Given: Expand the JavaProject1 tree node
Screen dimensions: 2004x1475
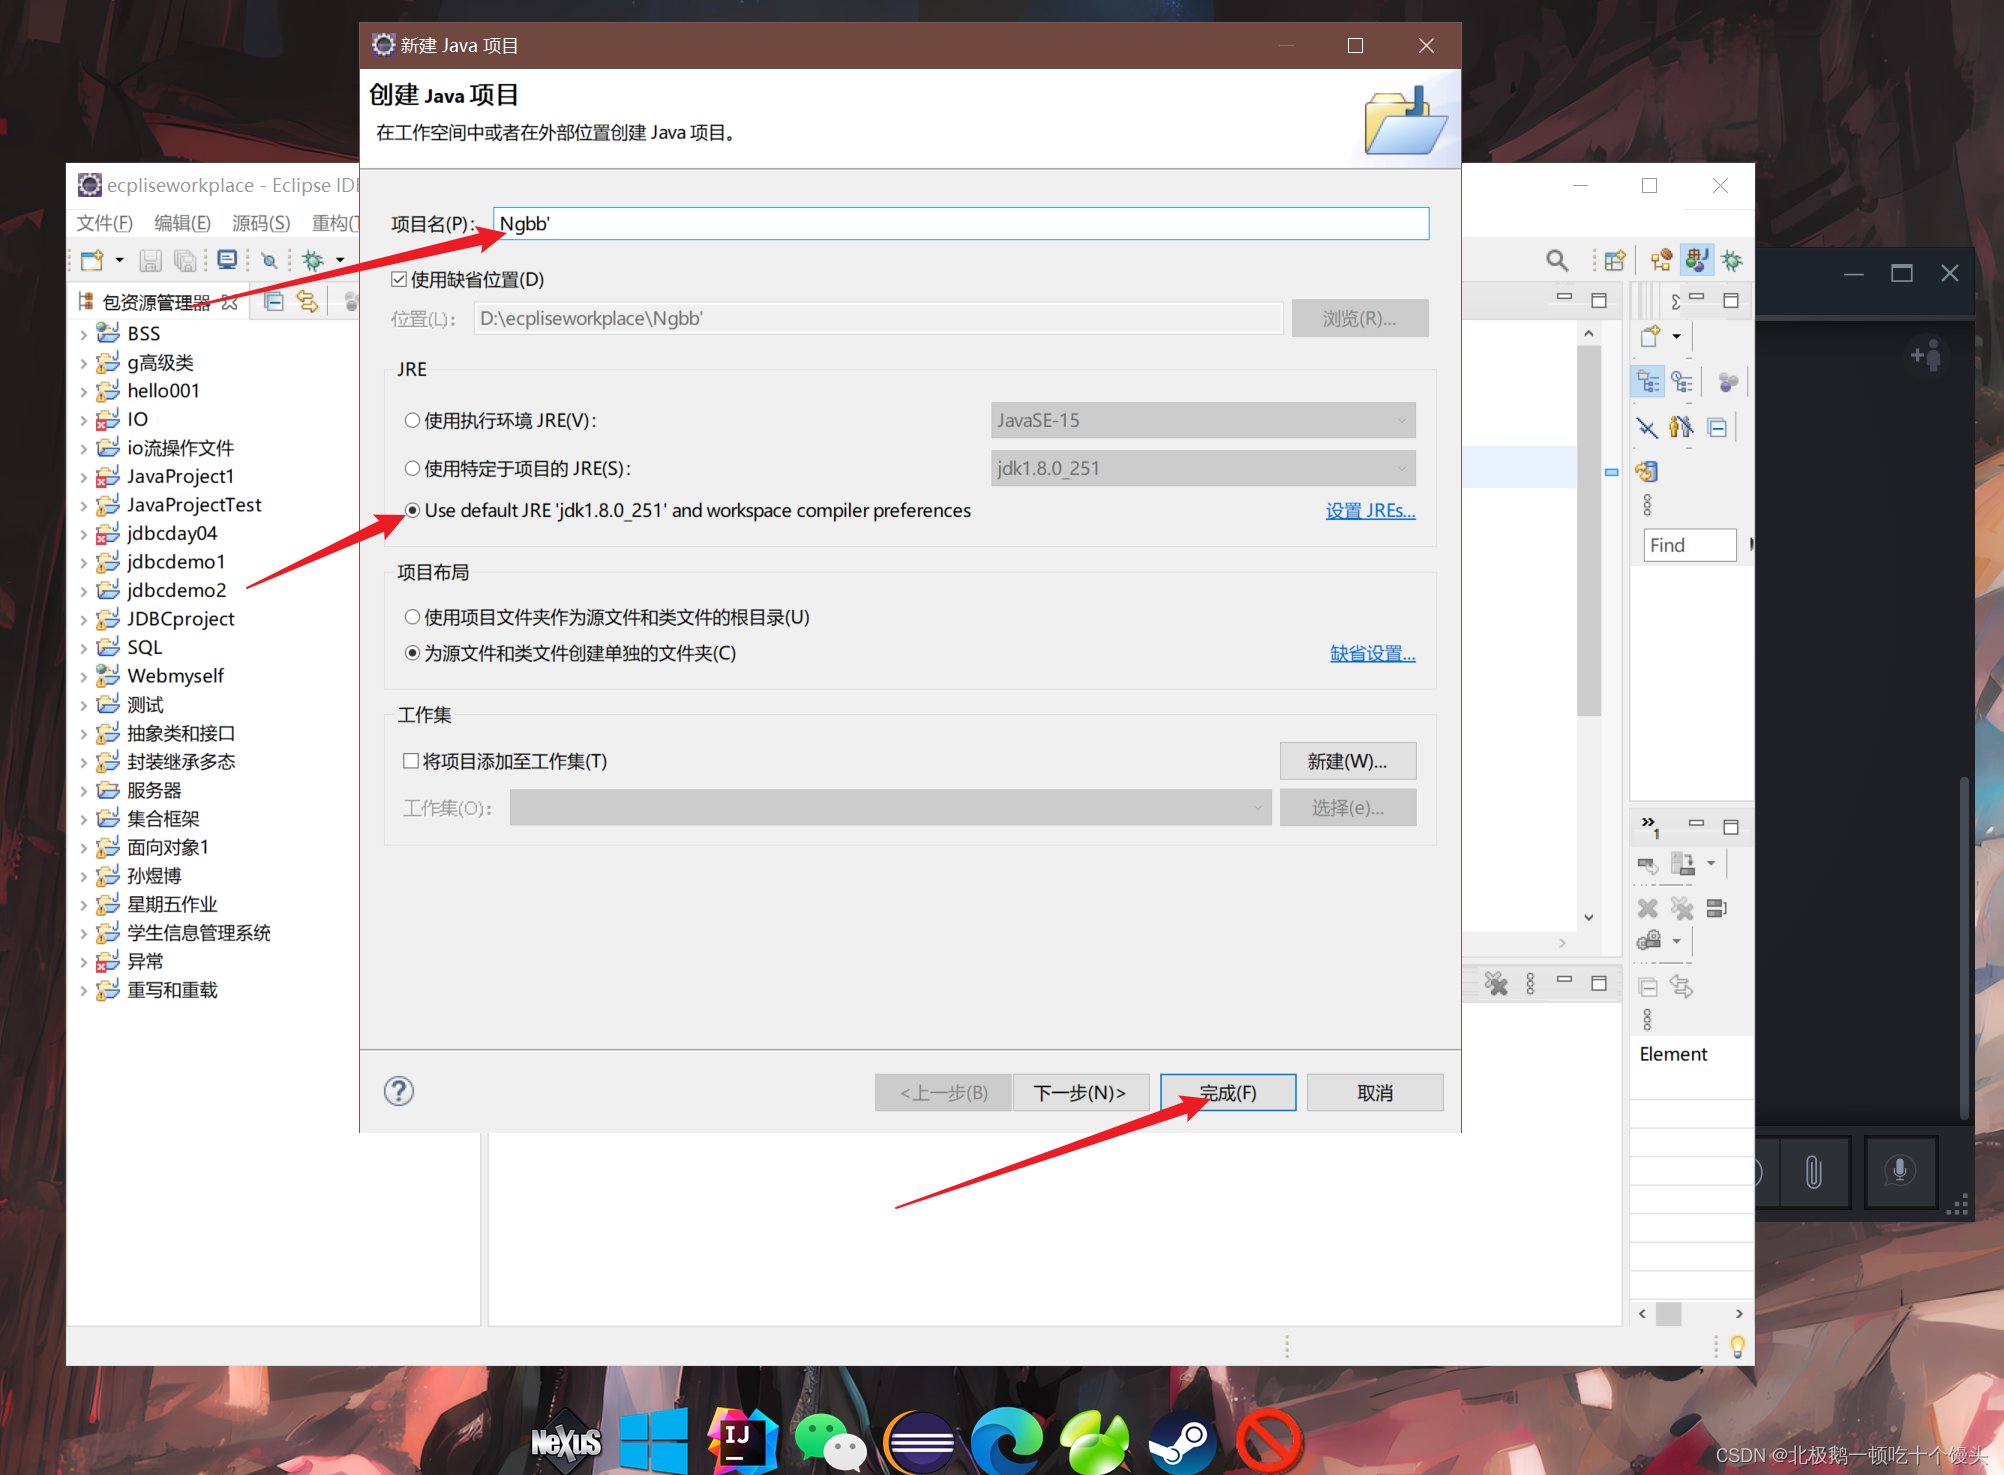Looking at the screenshot, I should 83,477.
